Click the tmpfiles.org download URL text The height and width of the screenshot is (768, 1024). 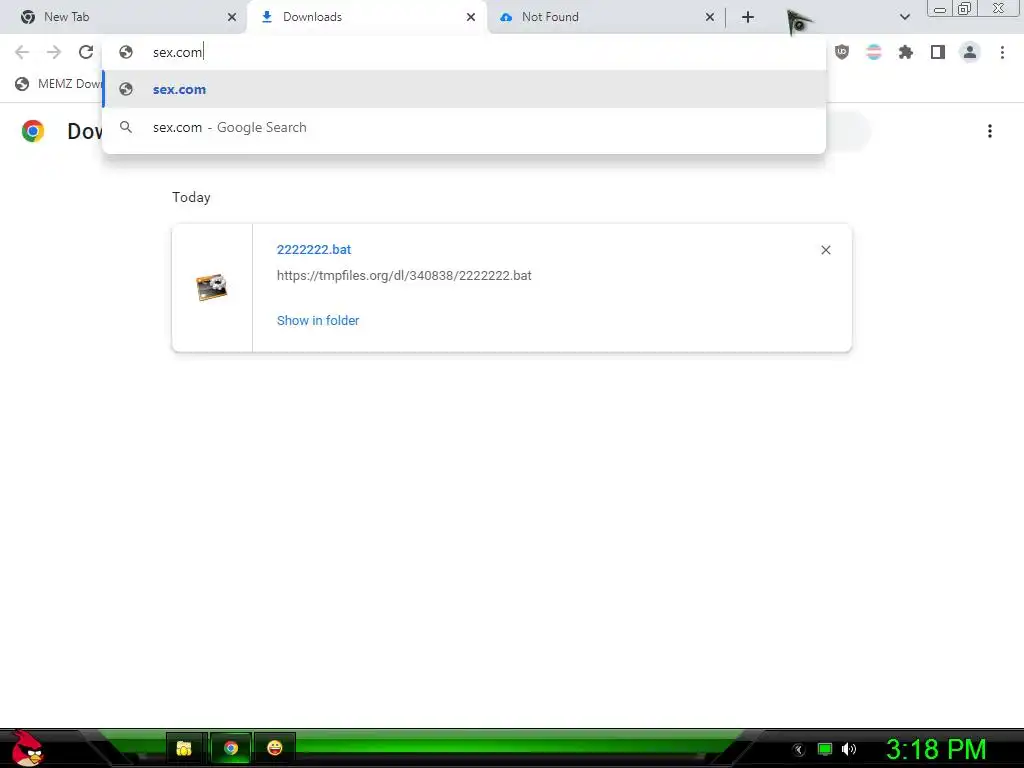click(404, 276)
